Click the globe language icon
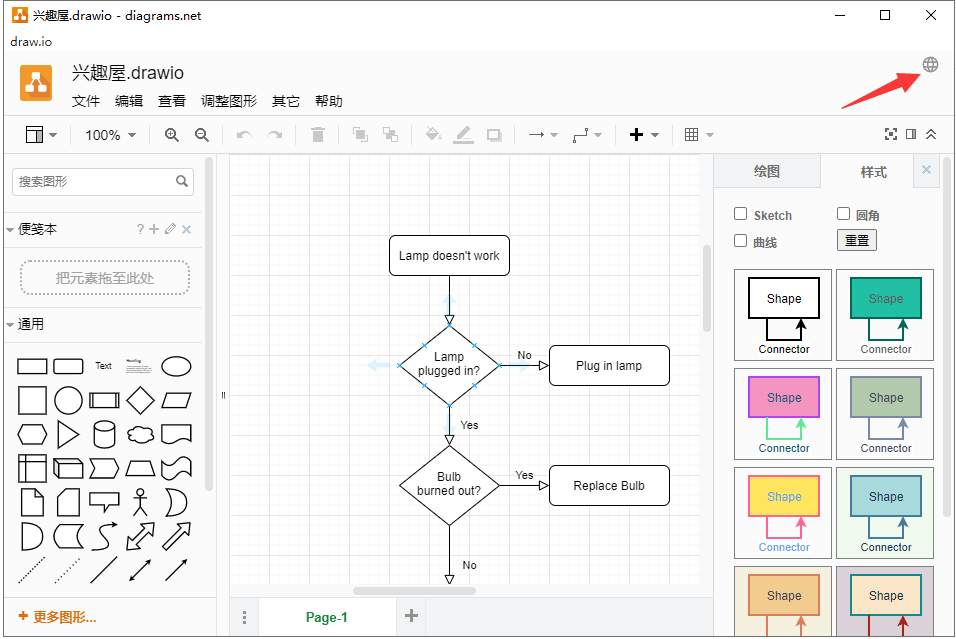Image resolution: width=956 pixels, height=639 pixels. click(x=930, y=65)
